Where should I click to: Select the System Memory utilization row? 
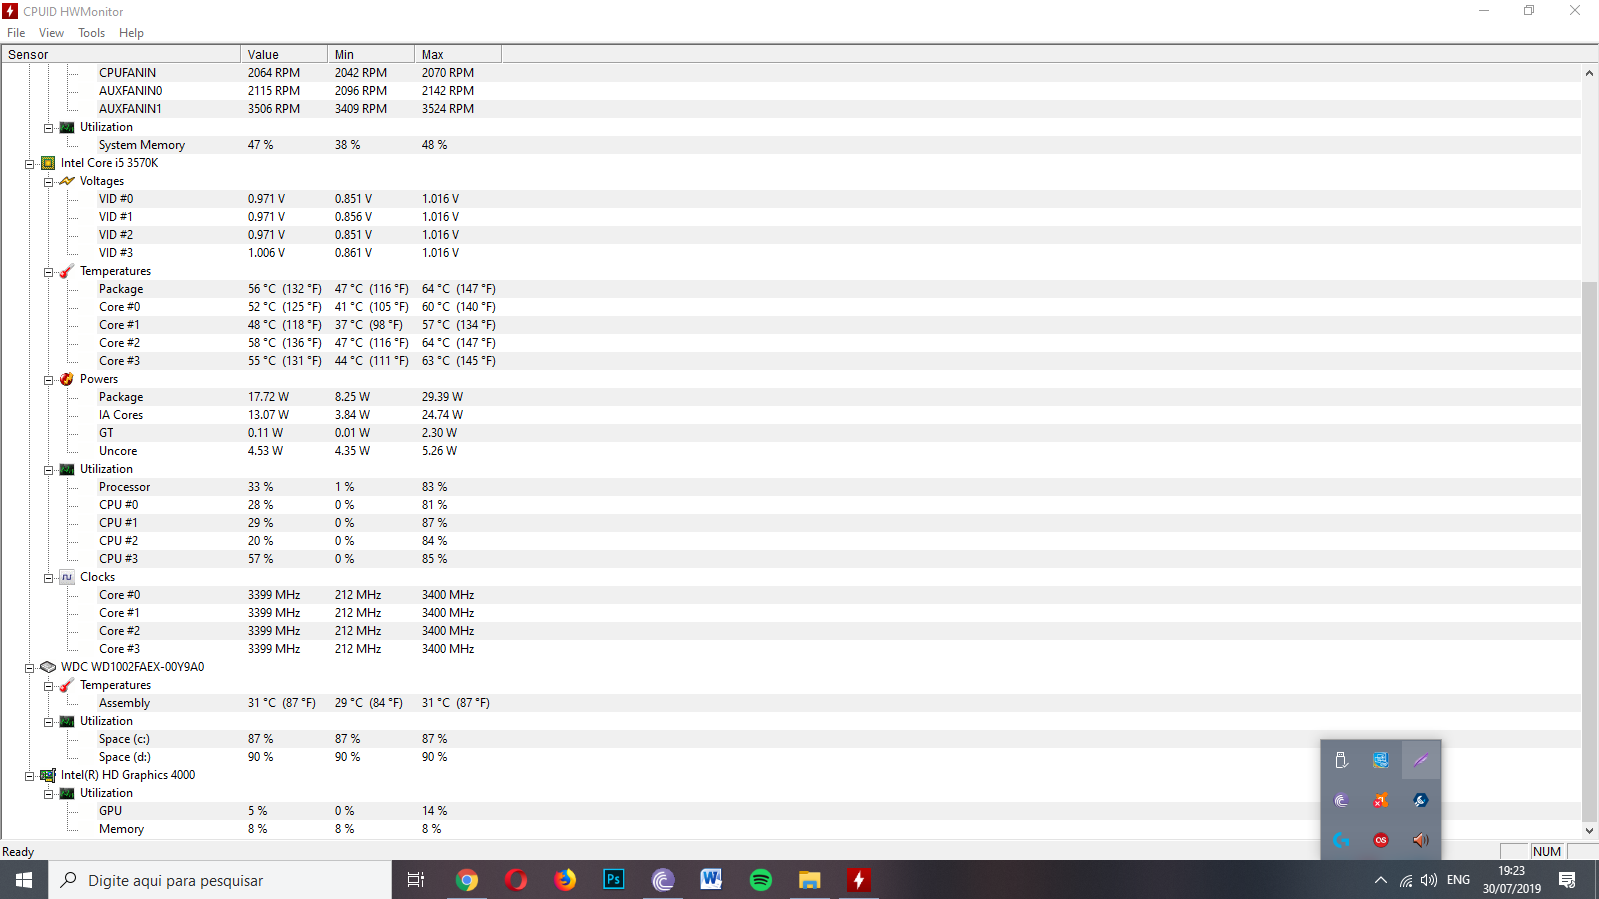(x=791, y=145)
